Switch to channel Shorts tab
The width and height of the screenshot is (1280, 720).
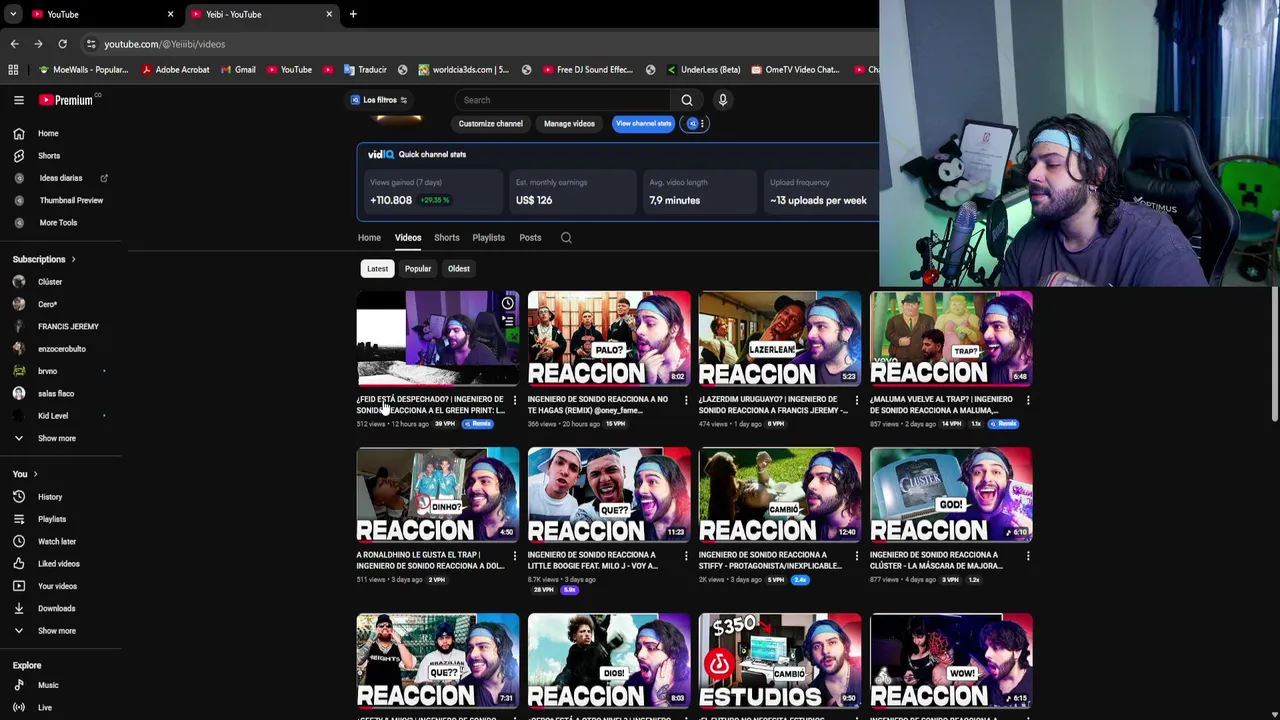447,238
